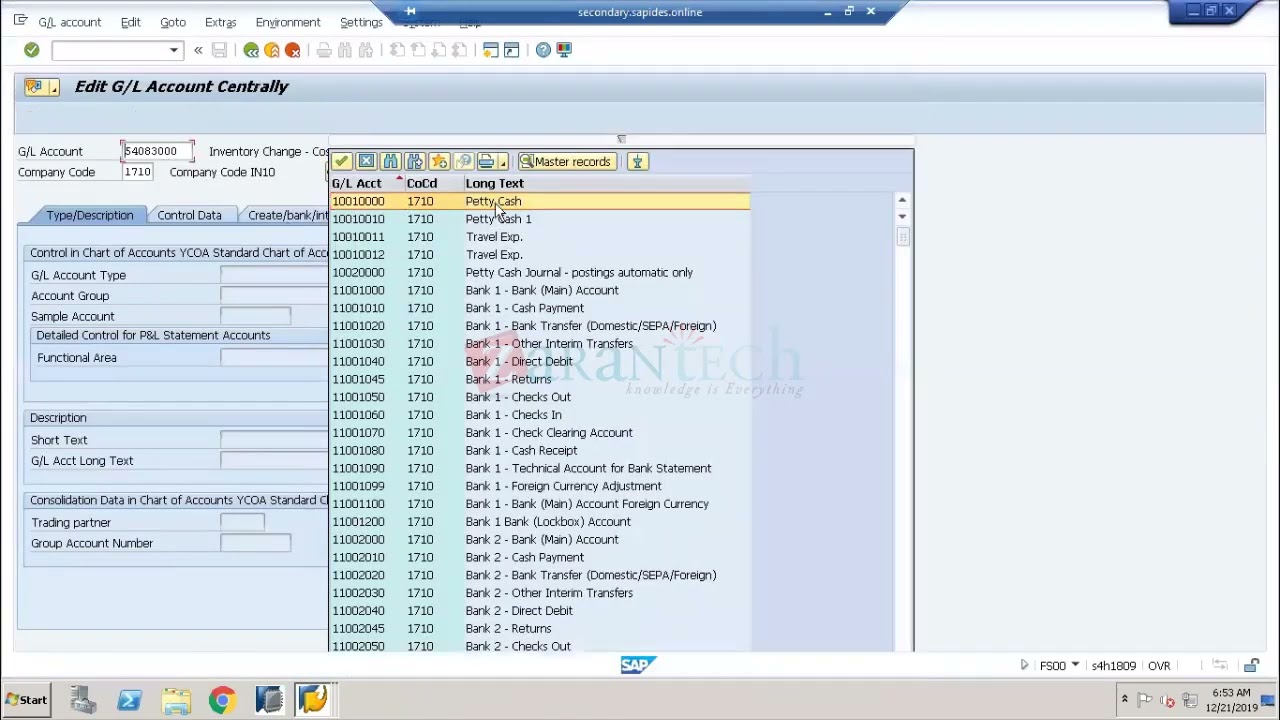Sort by G/L Acct column header
The height and width of the screenshot is (720, 1280).
(366, 183)
